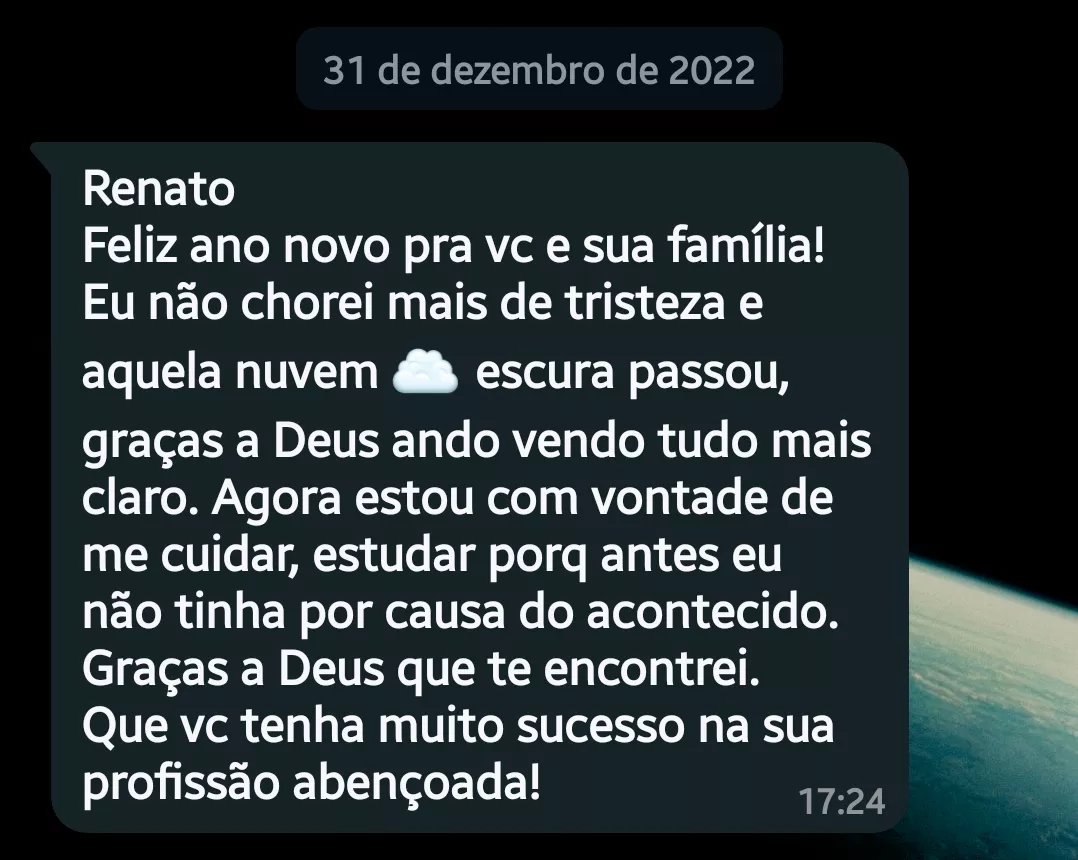Click the 17:24 message timestamp
This screenshot has width=1078, height=860.
pyautogui.click(x=842, y=802)
